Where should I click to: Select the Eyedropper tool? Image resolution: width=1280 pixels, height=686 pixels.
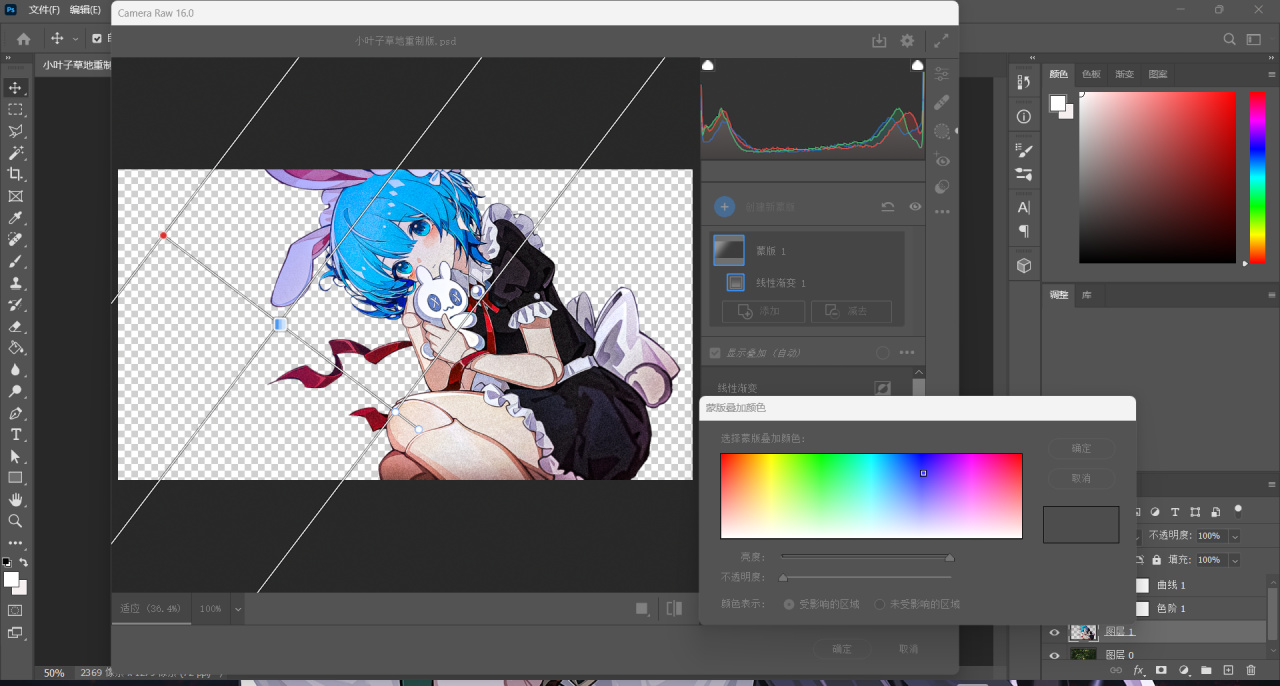16,218
